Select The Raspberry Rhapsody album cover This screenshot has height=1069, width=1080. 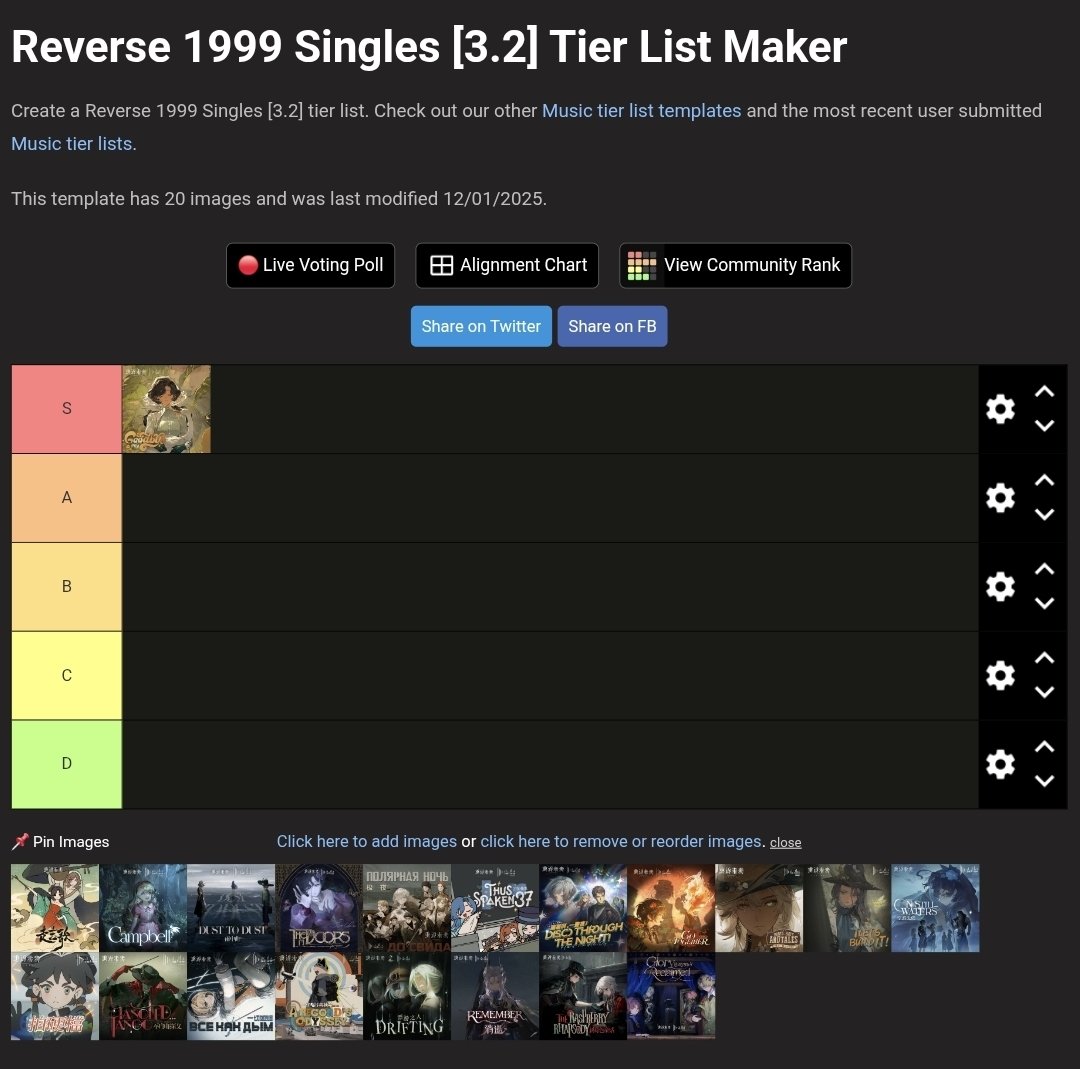pyautogui.click(x=583, y=996)
